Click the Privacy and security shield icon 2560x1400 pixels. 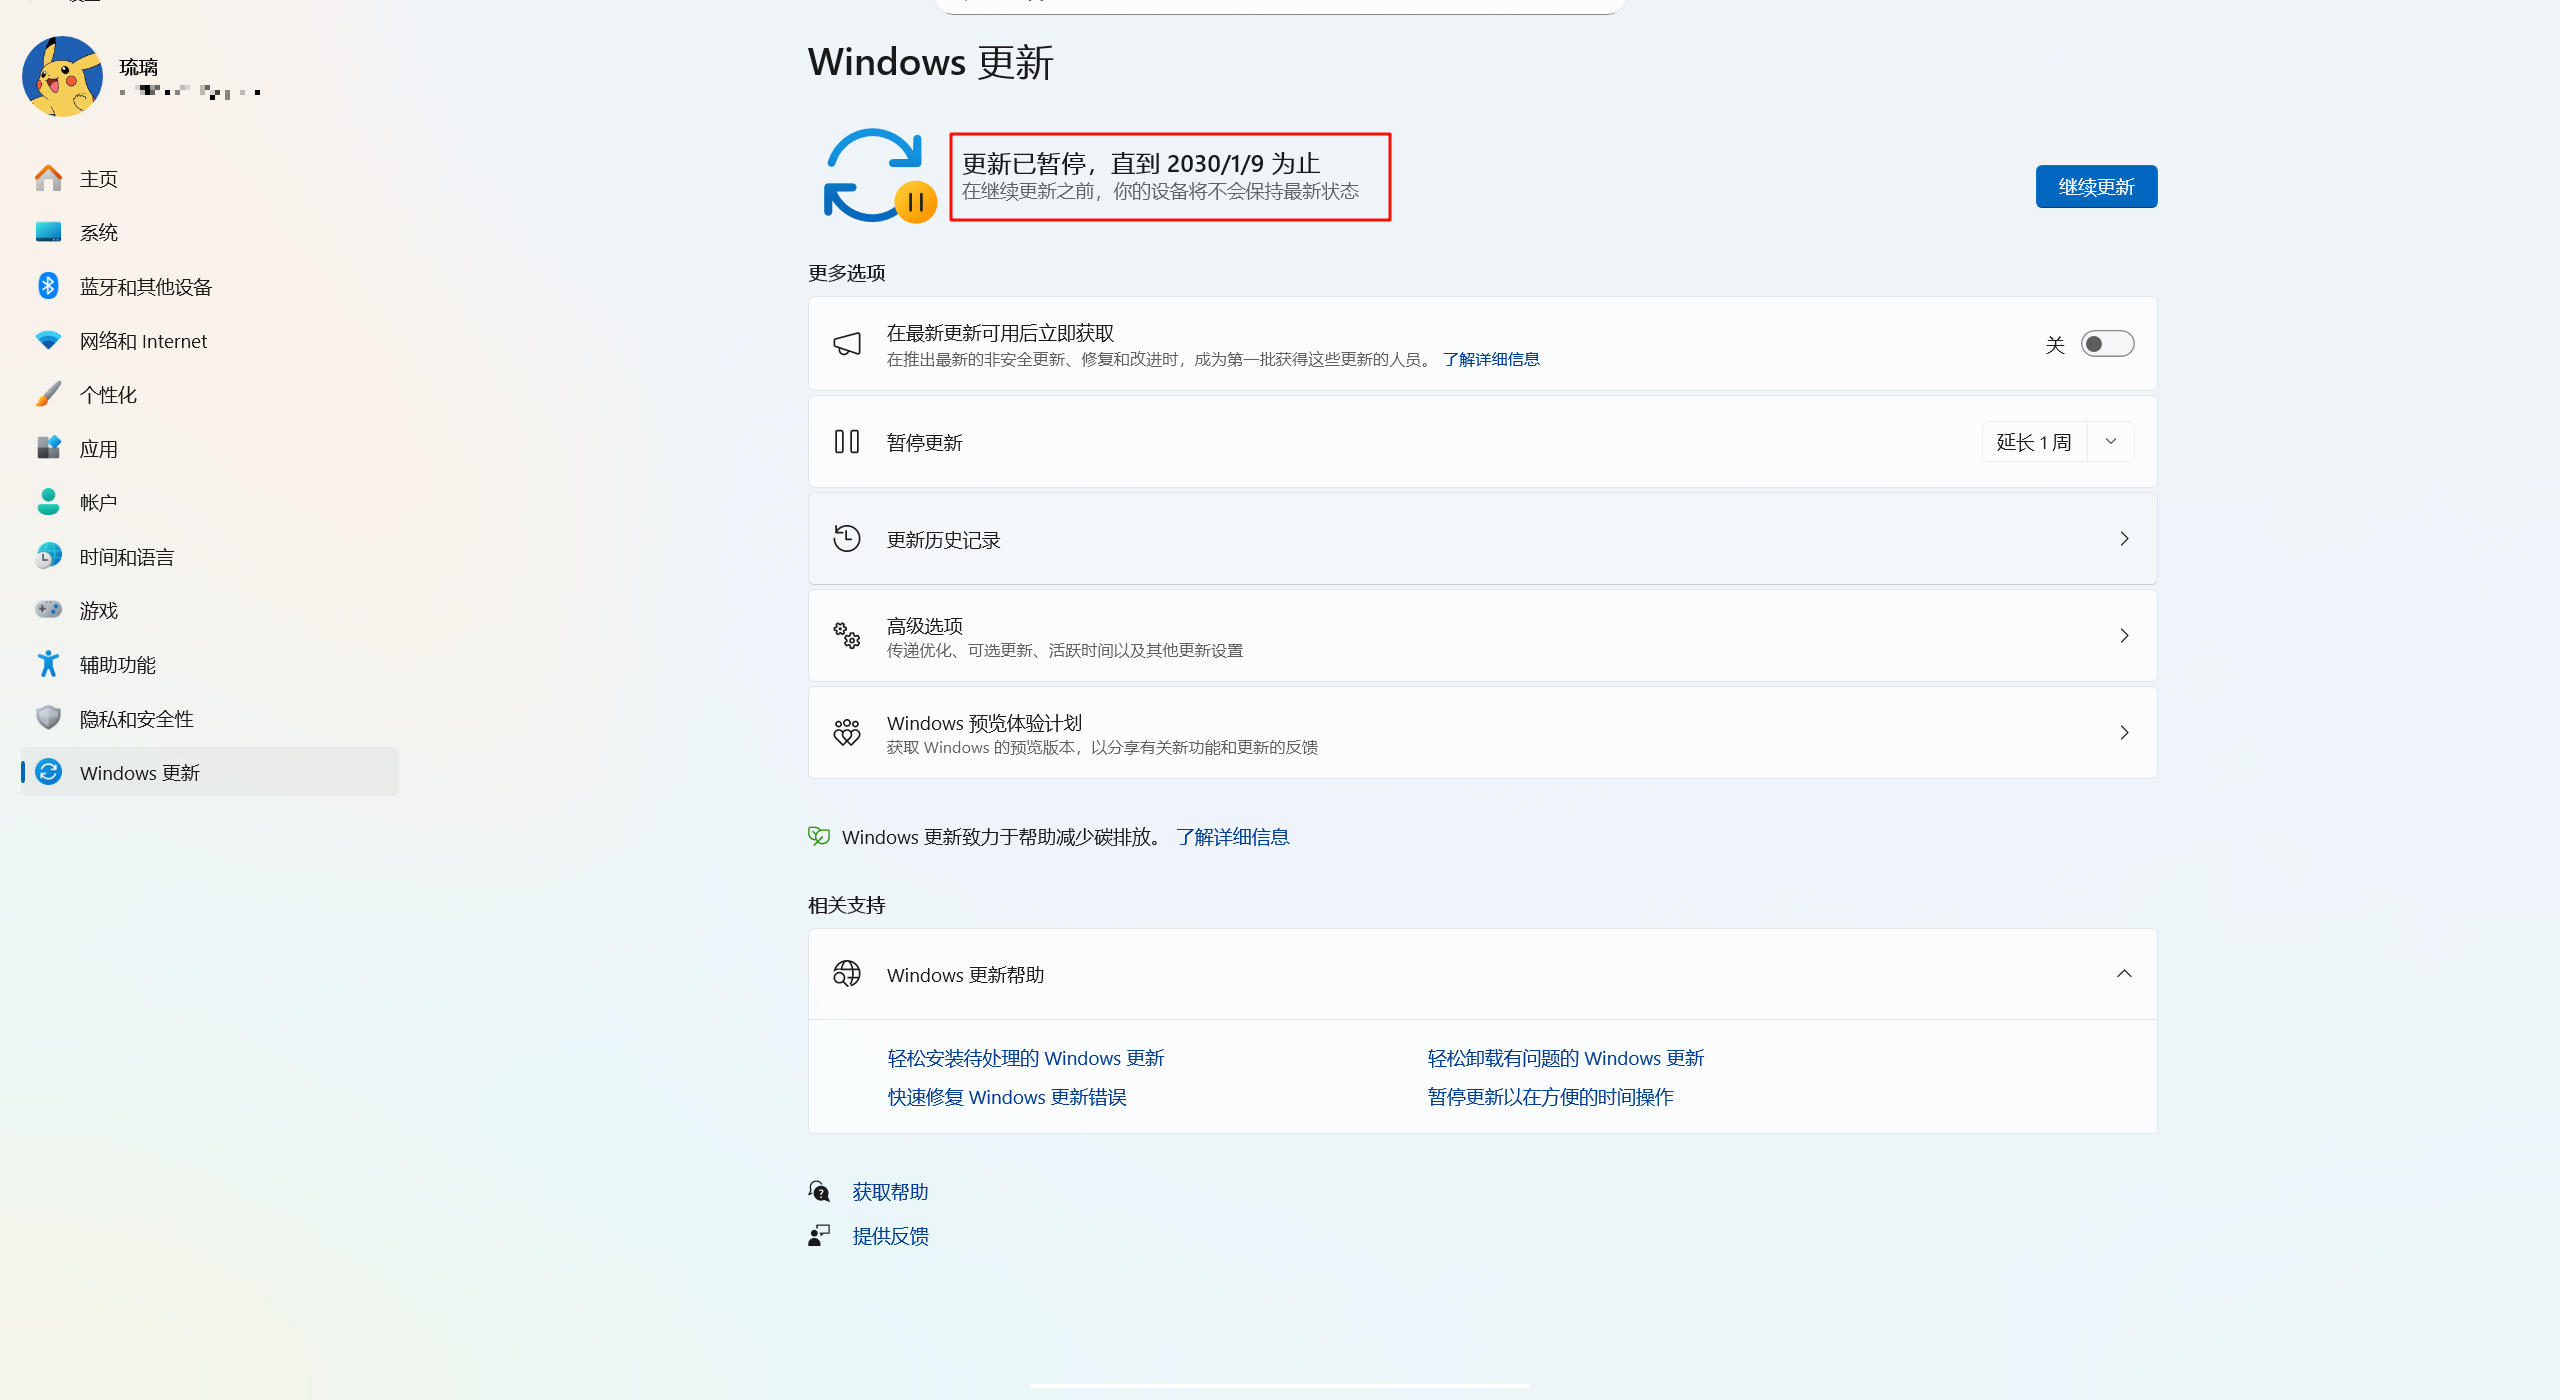[48, 718]
